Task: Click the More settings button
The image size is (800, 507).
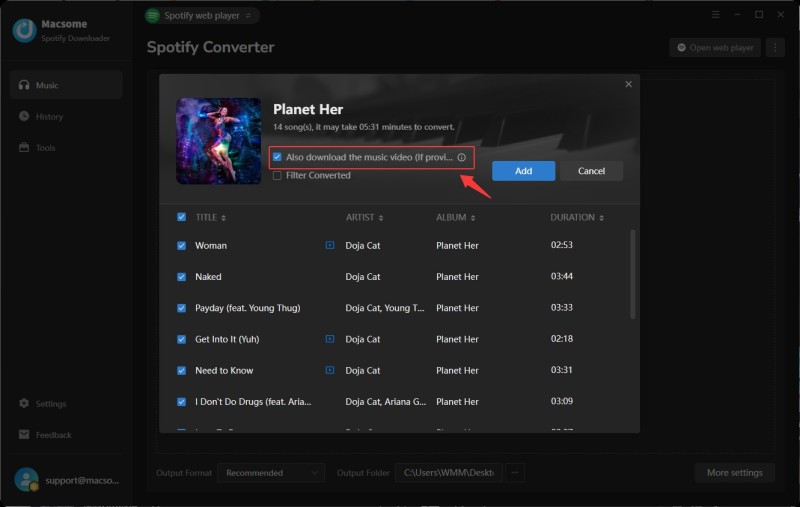Action: 735,473
